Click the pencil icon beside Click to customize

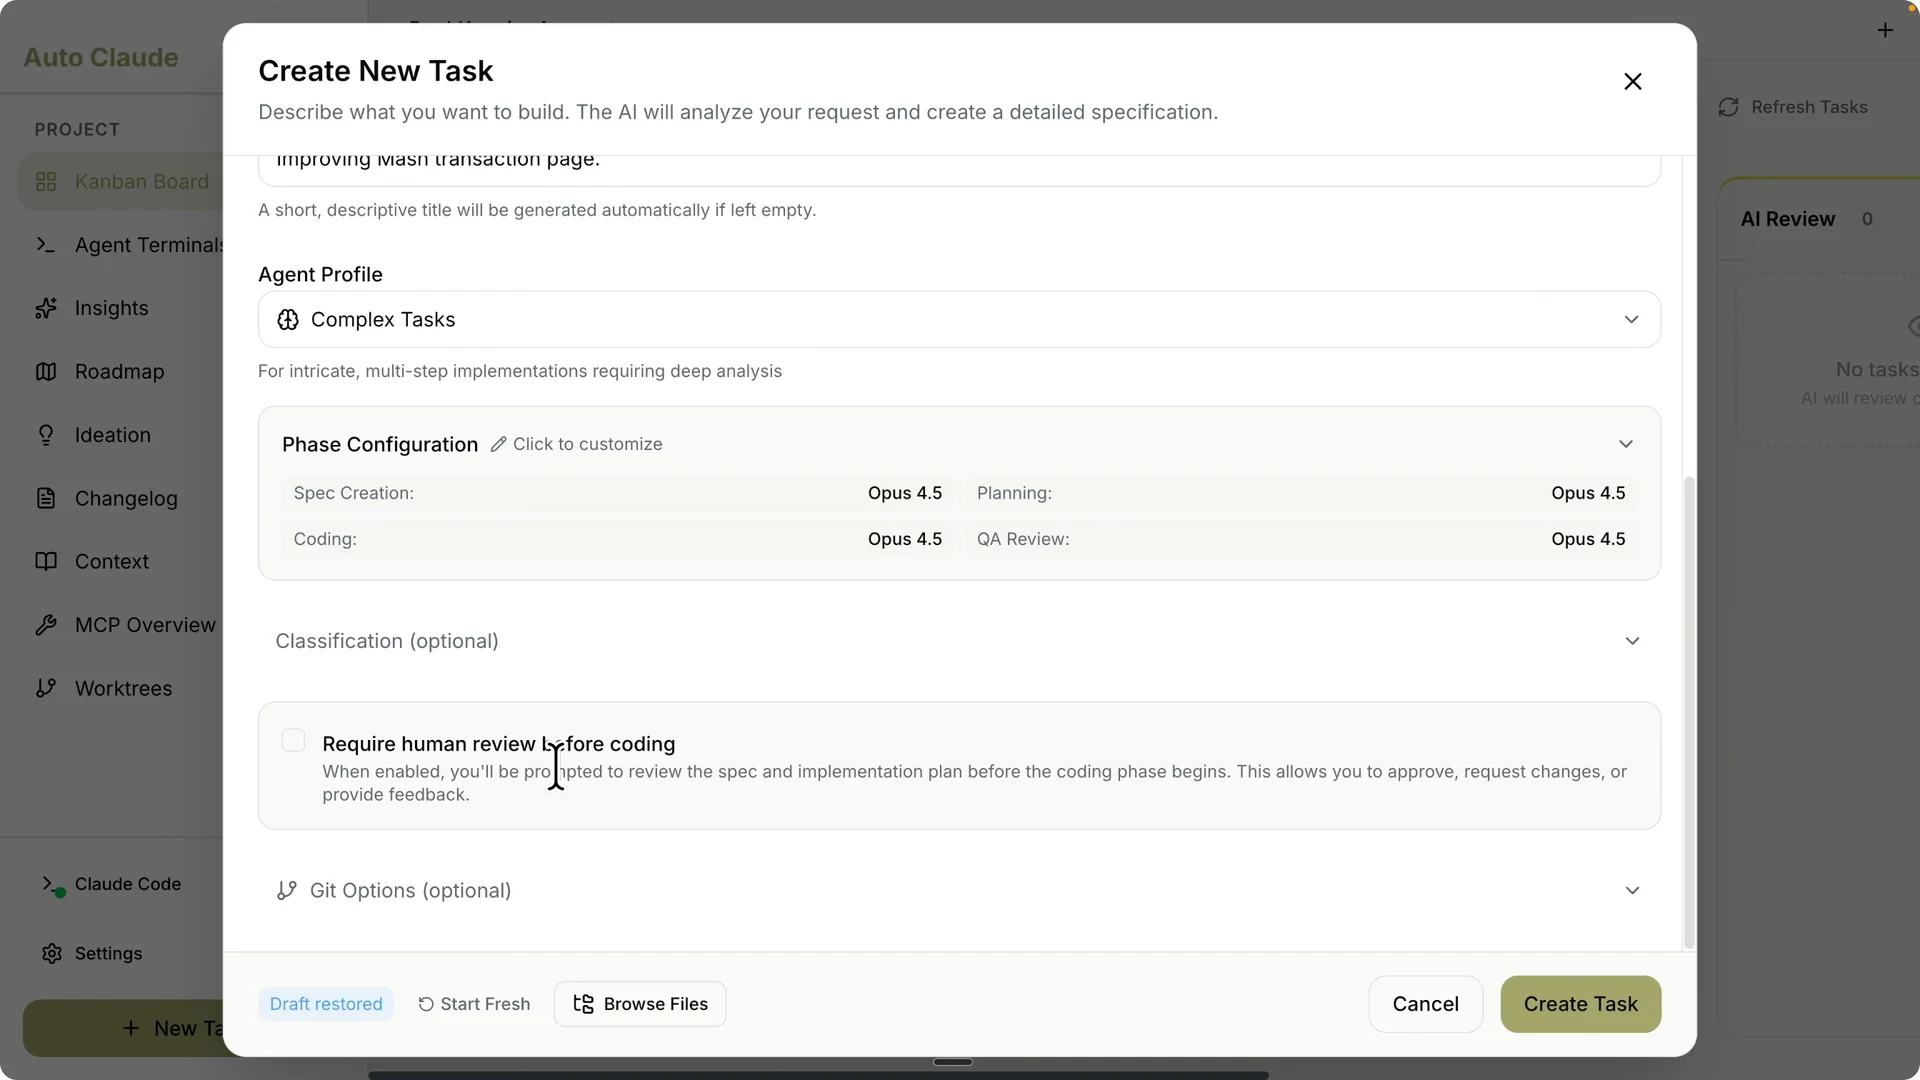pyautogui.click(x=498, y=444)
